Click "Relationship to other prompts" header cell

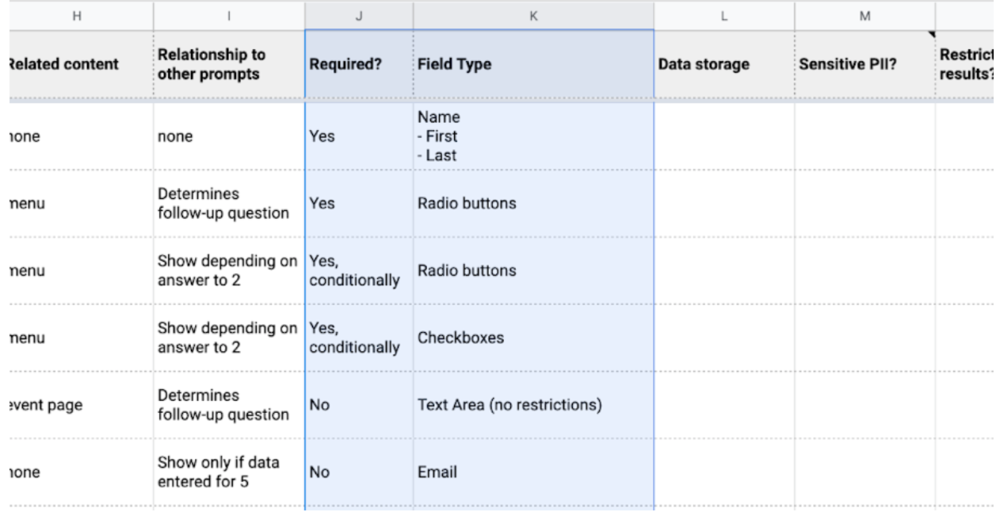[230, 64]
